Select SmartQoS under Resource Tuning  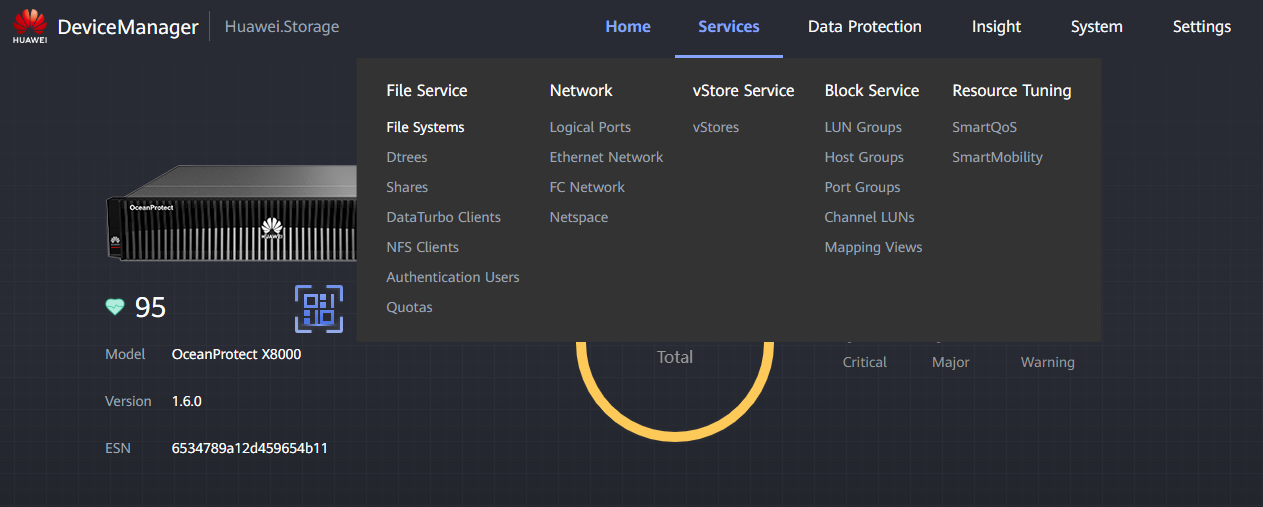click(985, 127)
